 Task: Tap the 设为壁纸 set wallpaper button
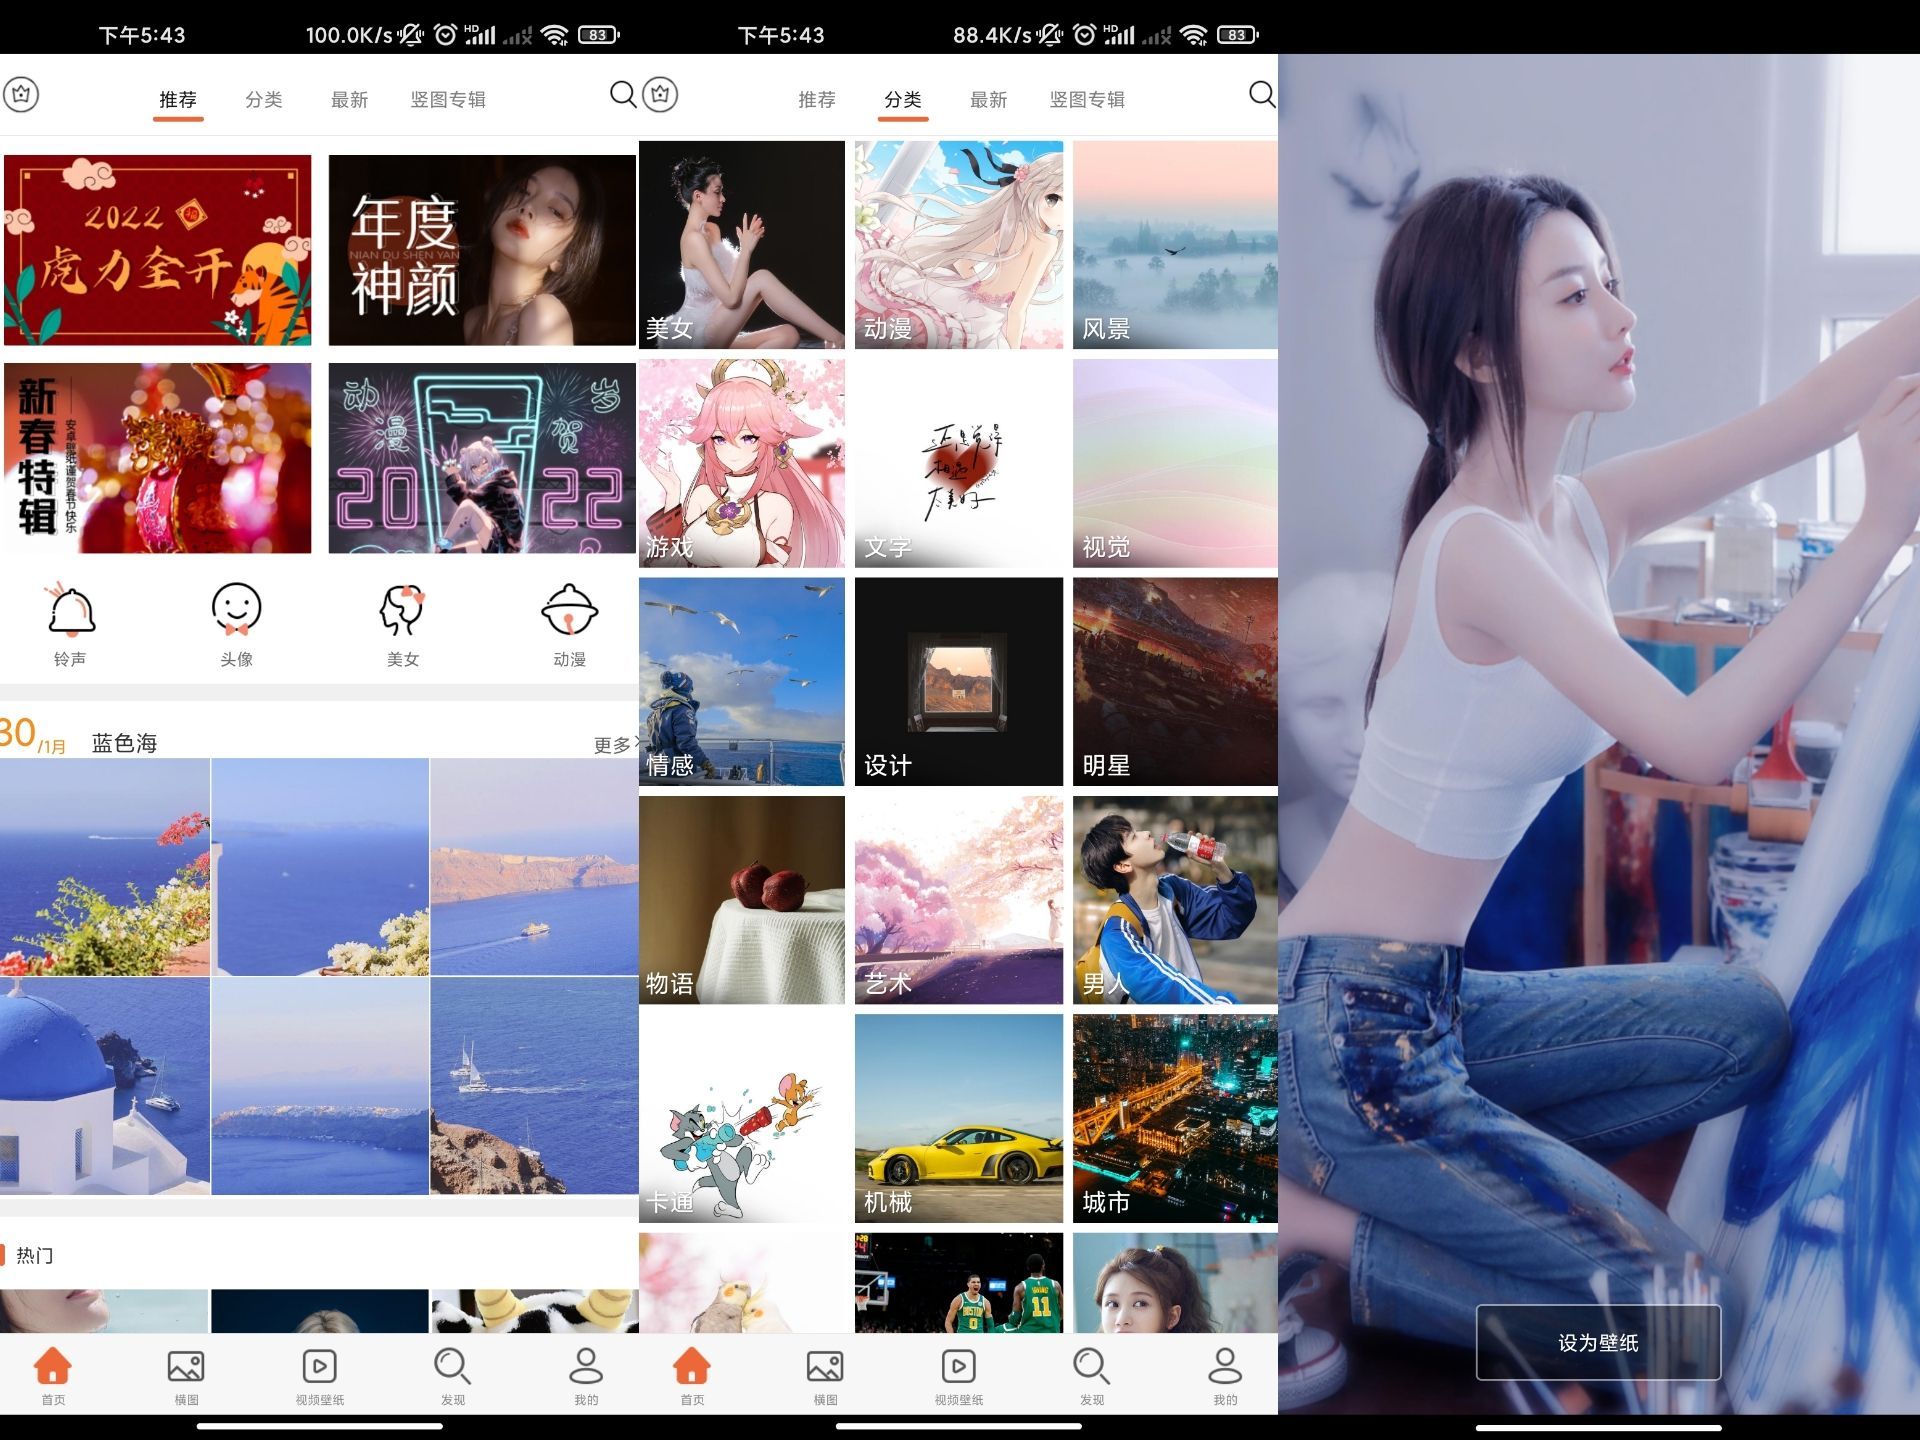1598,1342
